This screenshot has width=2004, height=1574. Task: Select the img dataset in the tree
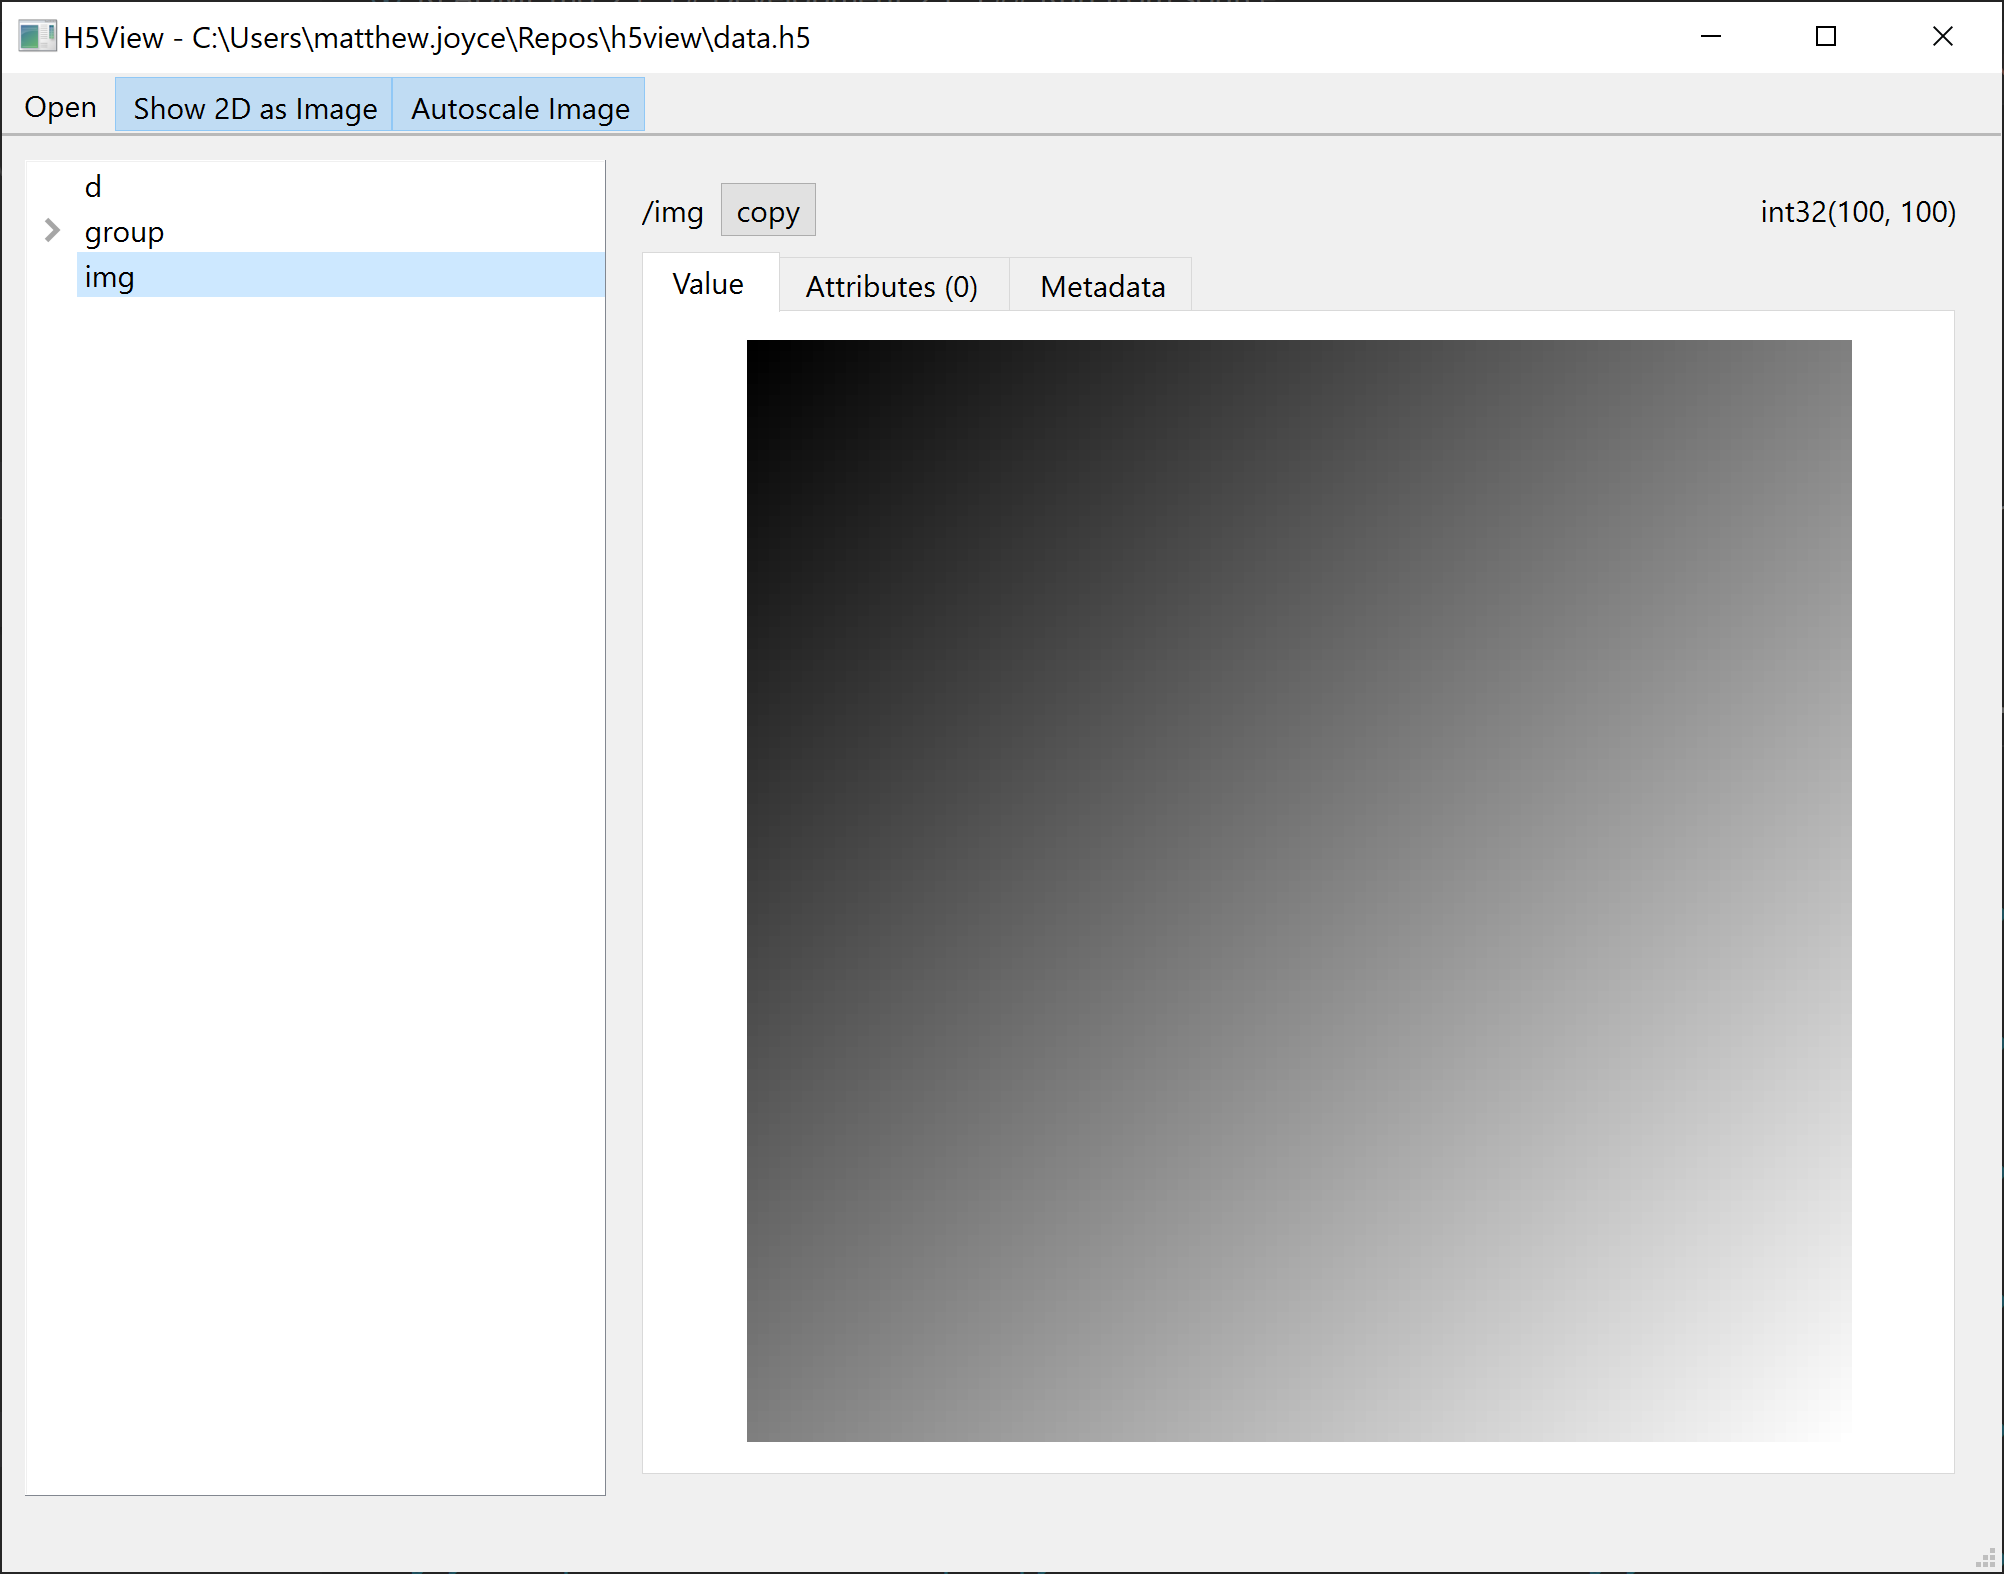pos(110,277)
